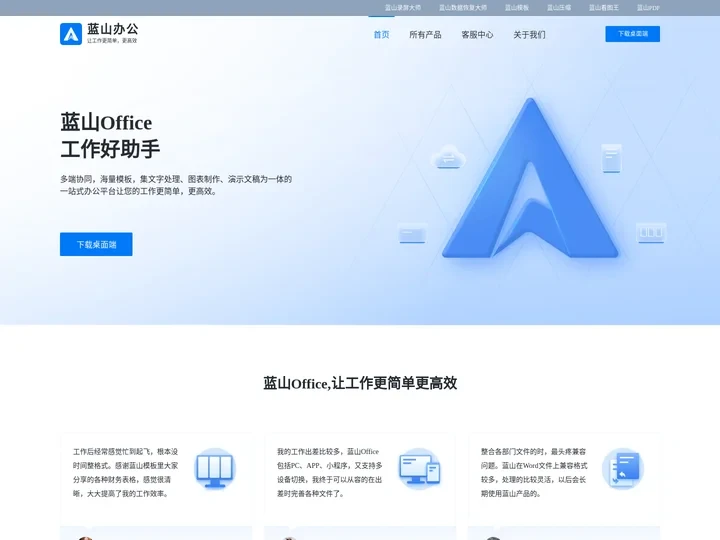
Task: Open the 蓝山压缩 top bar link
Action: coord(559,8)
